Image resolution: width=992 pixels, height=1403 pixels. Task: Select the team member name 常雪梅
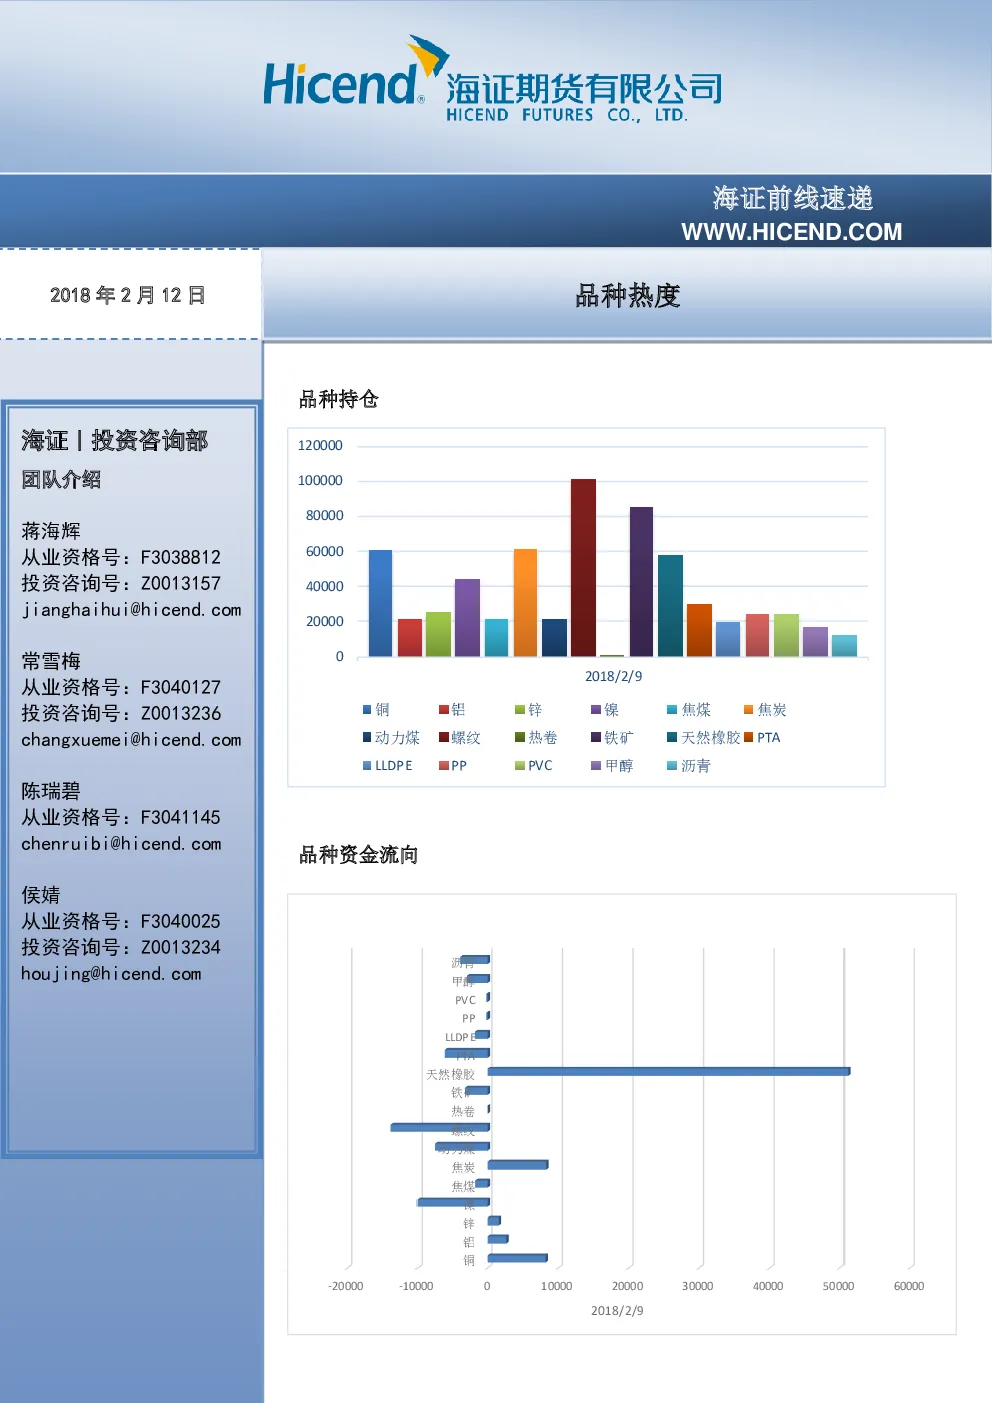(51, 661)
